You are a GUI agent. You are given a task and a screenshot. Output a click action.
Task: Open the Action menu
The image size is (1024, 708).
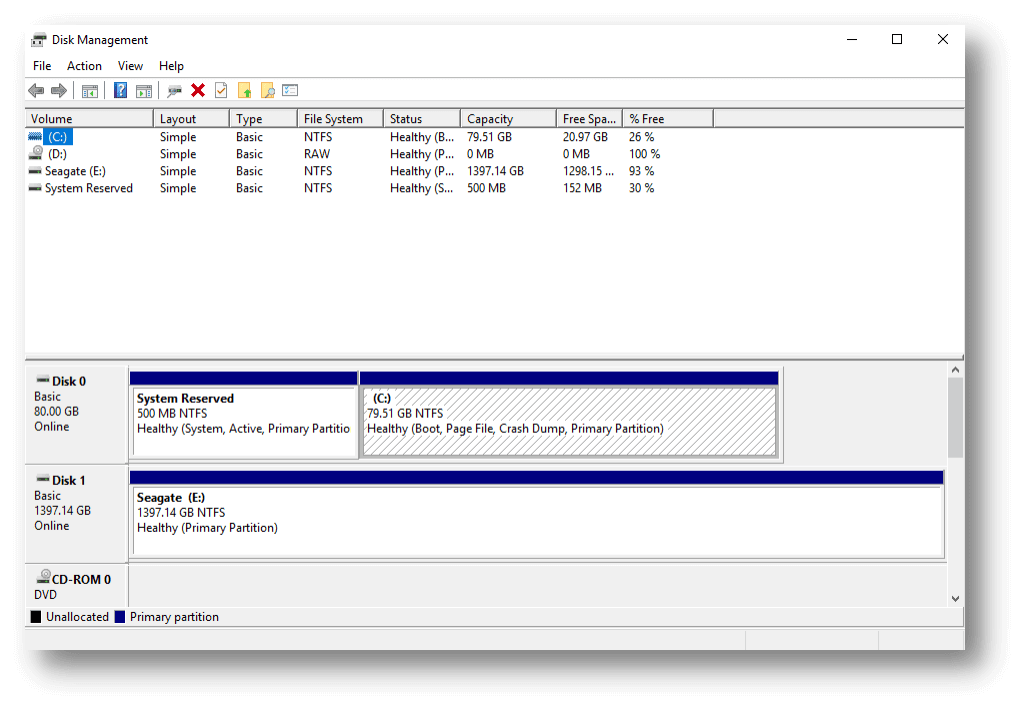[83, 65]
